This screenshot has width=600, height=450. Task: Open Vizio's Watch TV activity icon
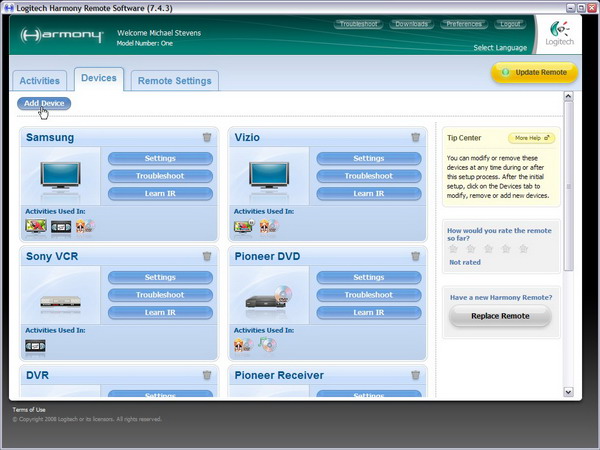tap(244, 226)
